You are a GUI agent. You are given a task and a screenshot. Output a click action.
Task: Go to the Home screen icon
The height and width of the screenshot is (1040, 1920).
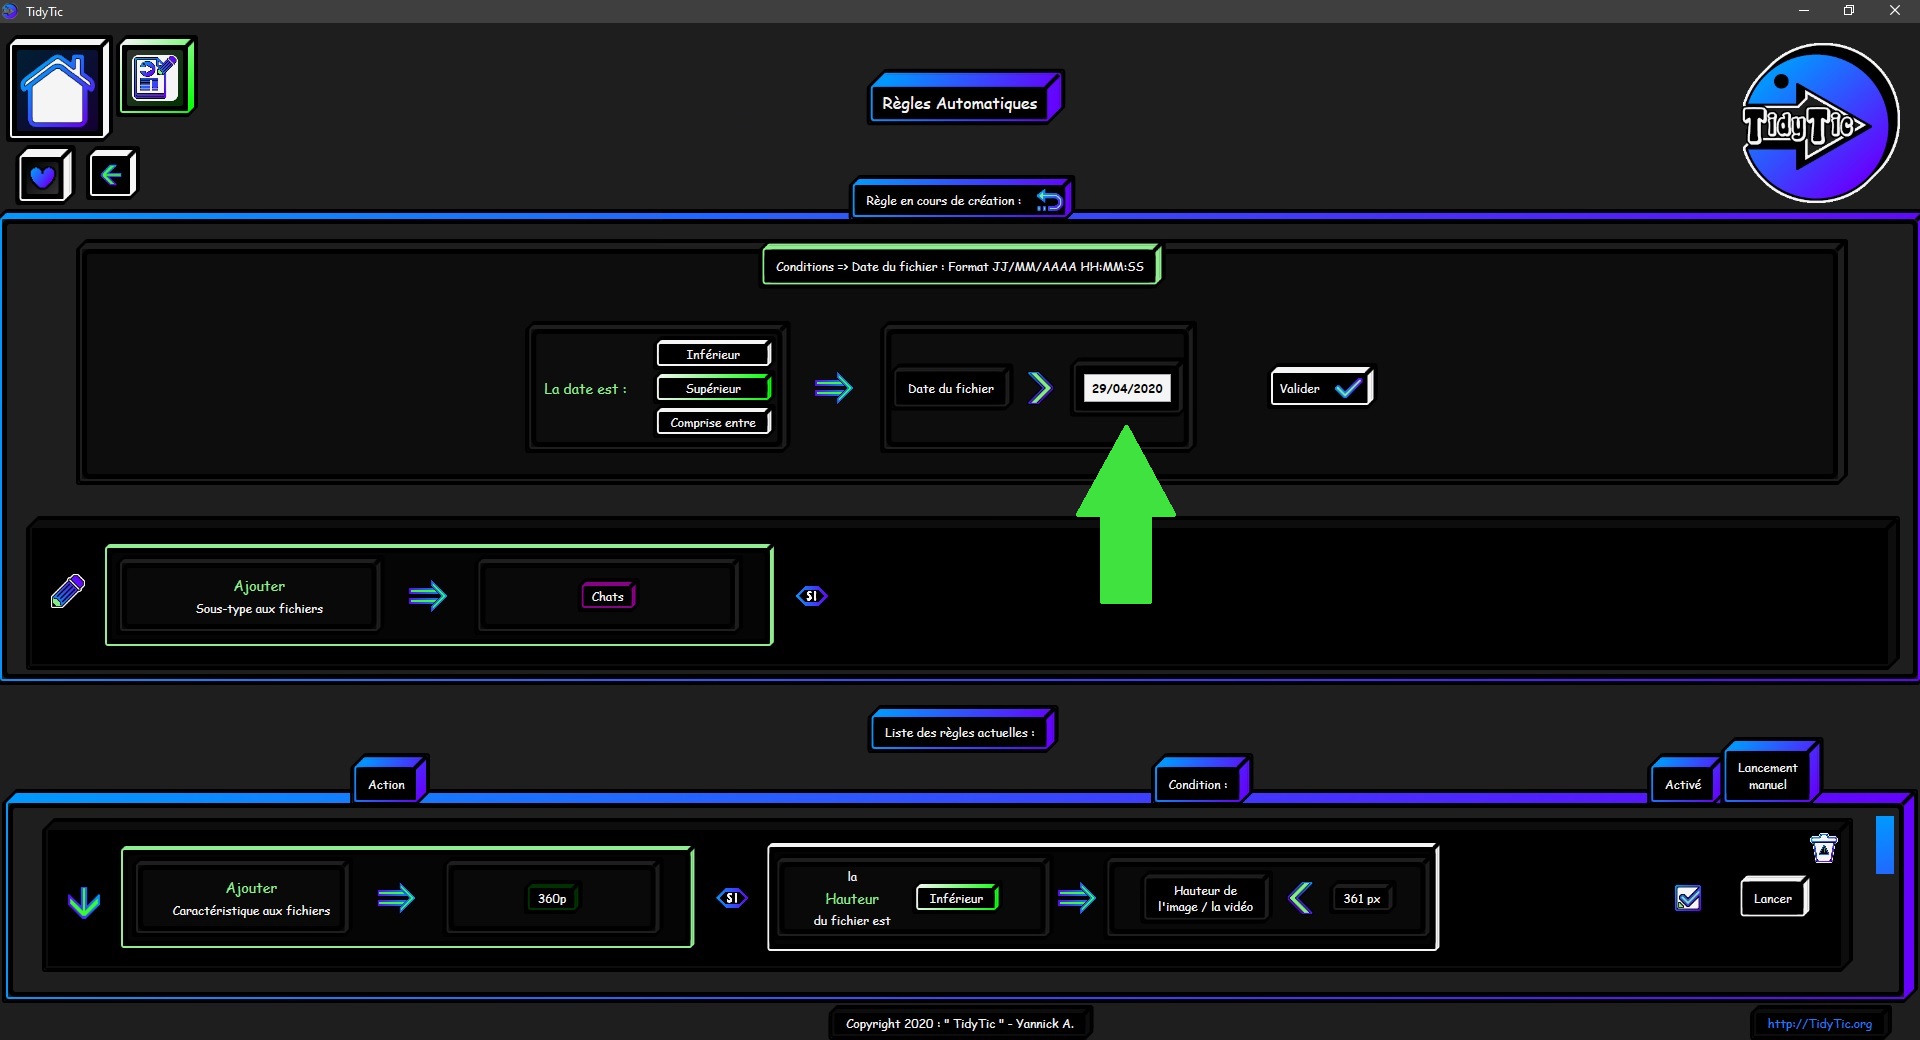click(x=58, y=89)
